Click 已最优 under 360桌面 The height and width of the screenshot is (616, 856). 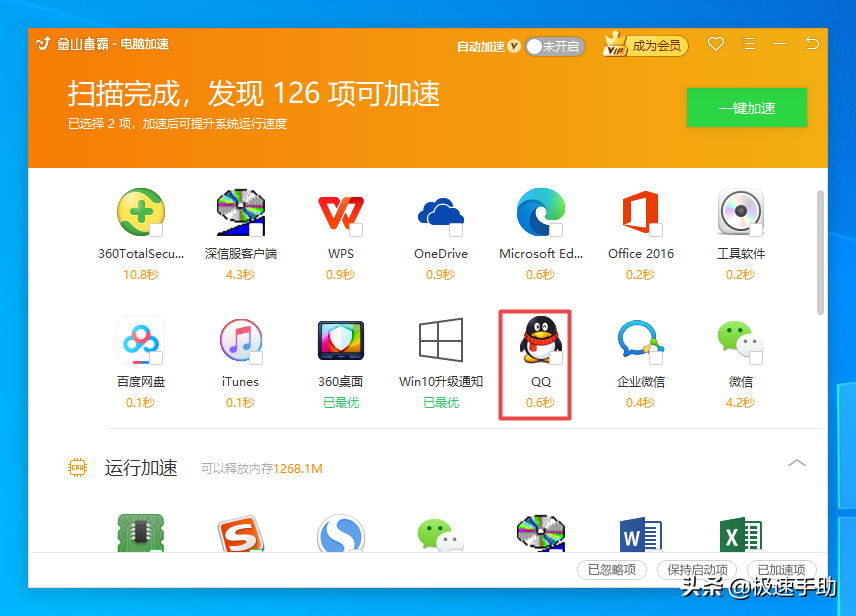pyautogui.click(x=341, y=402)
